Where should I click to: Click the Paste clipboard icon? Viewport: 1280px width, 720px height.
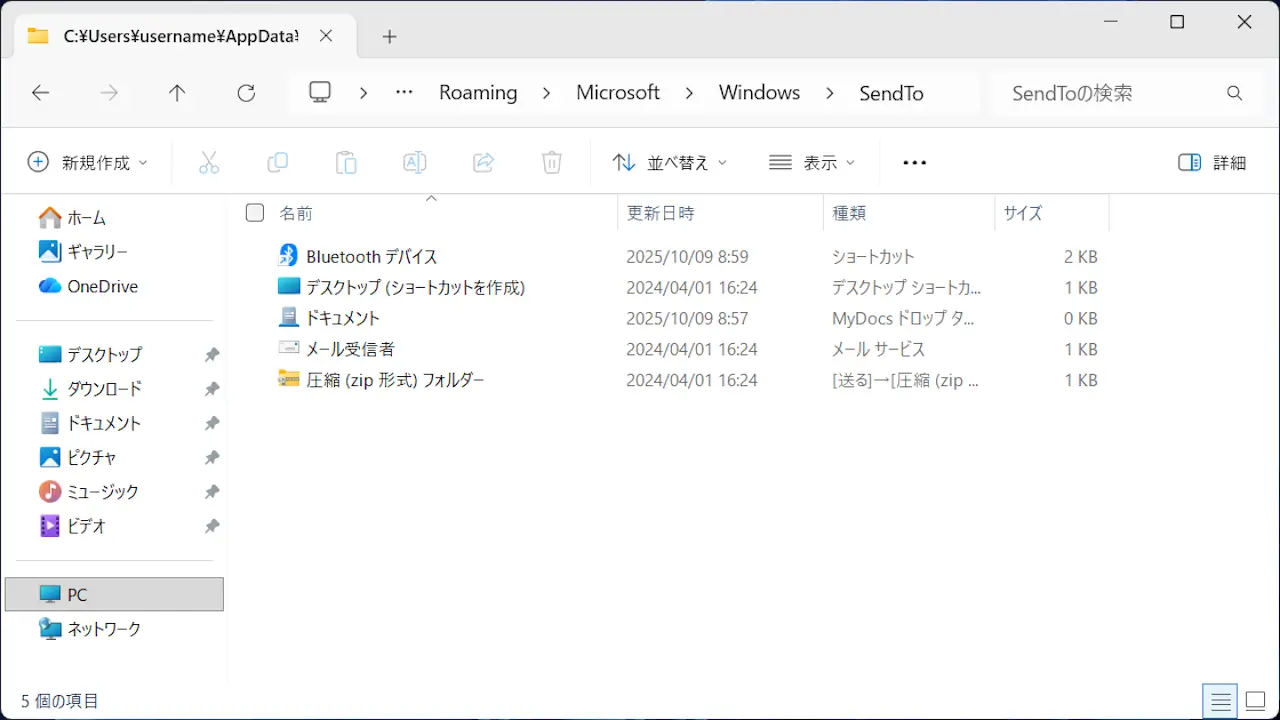click(x=346, y=162)
